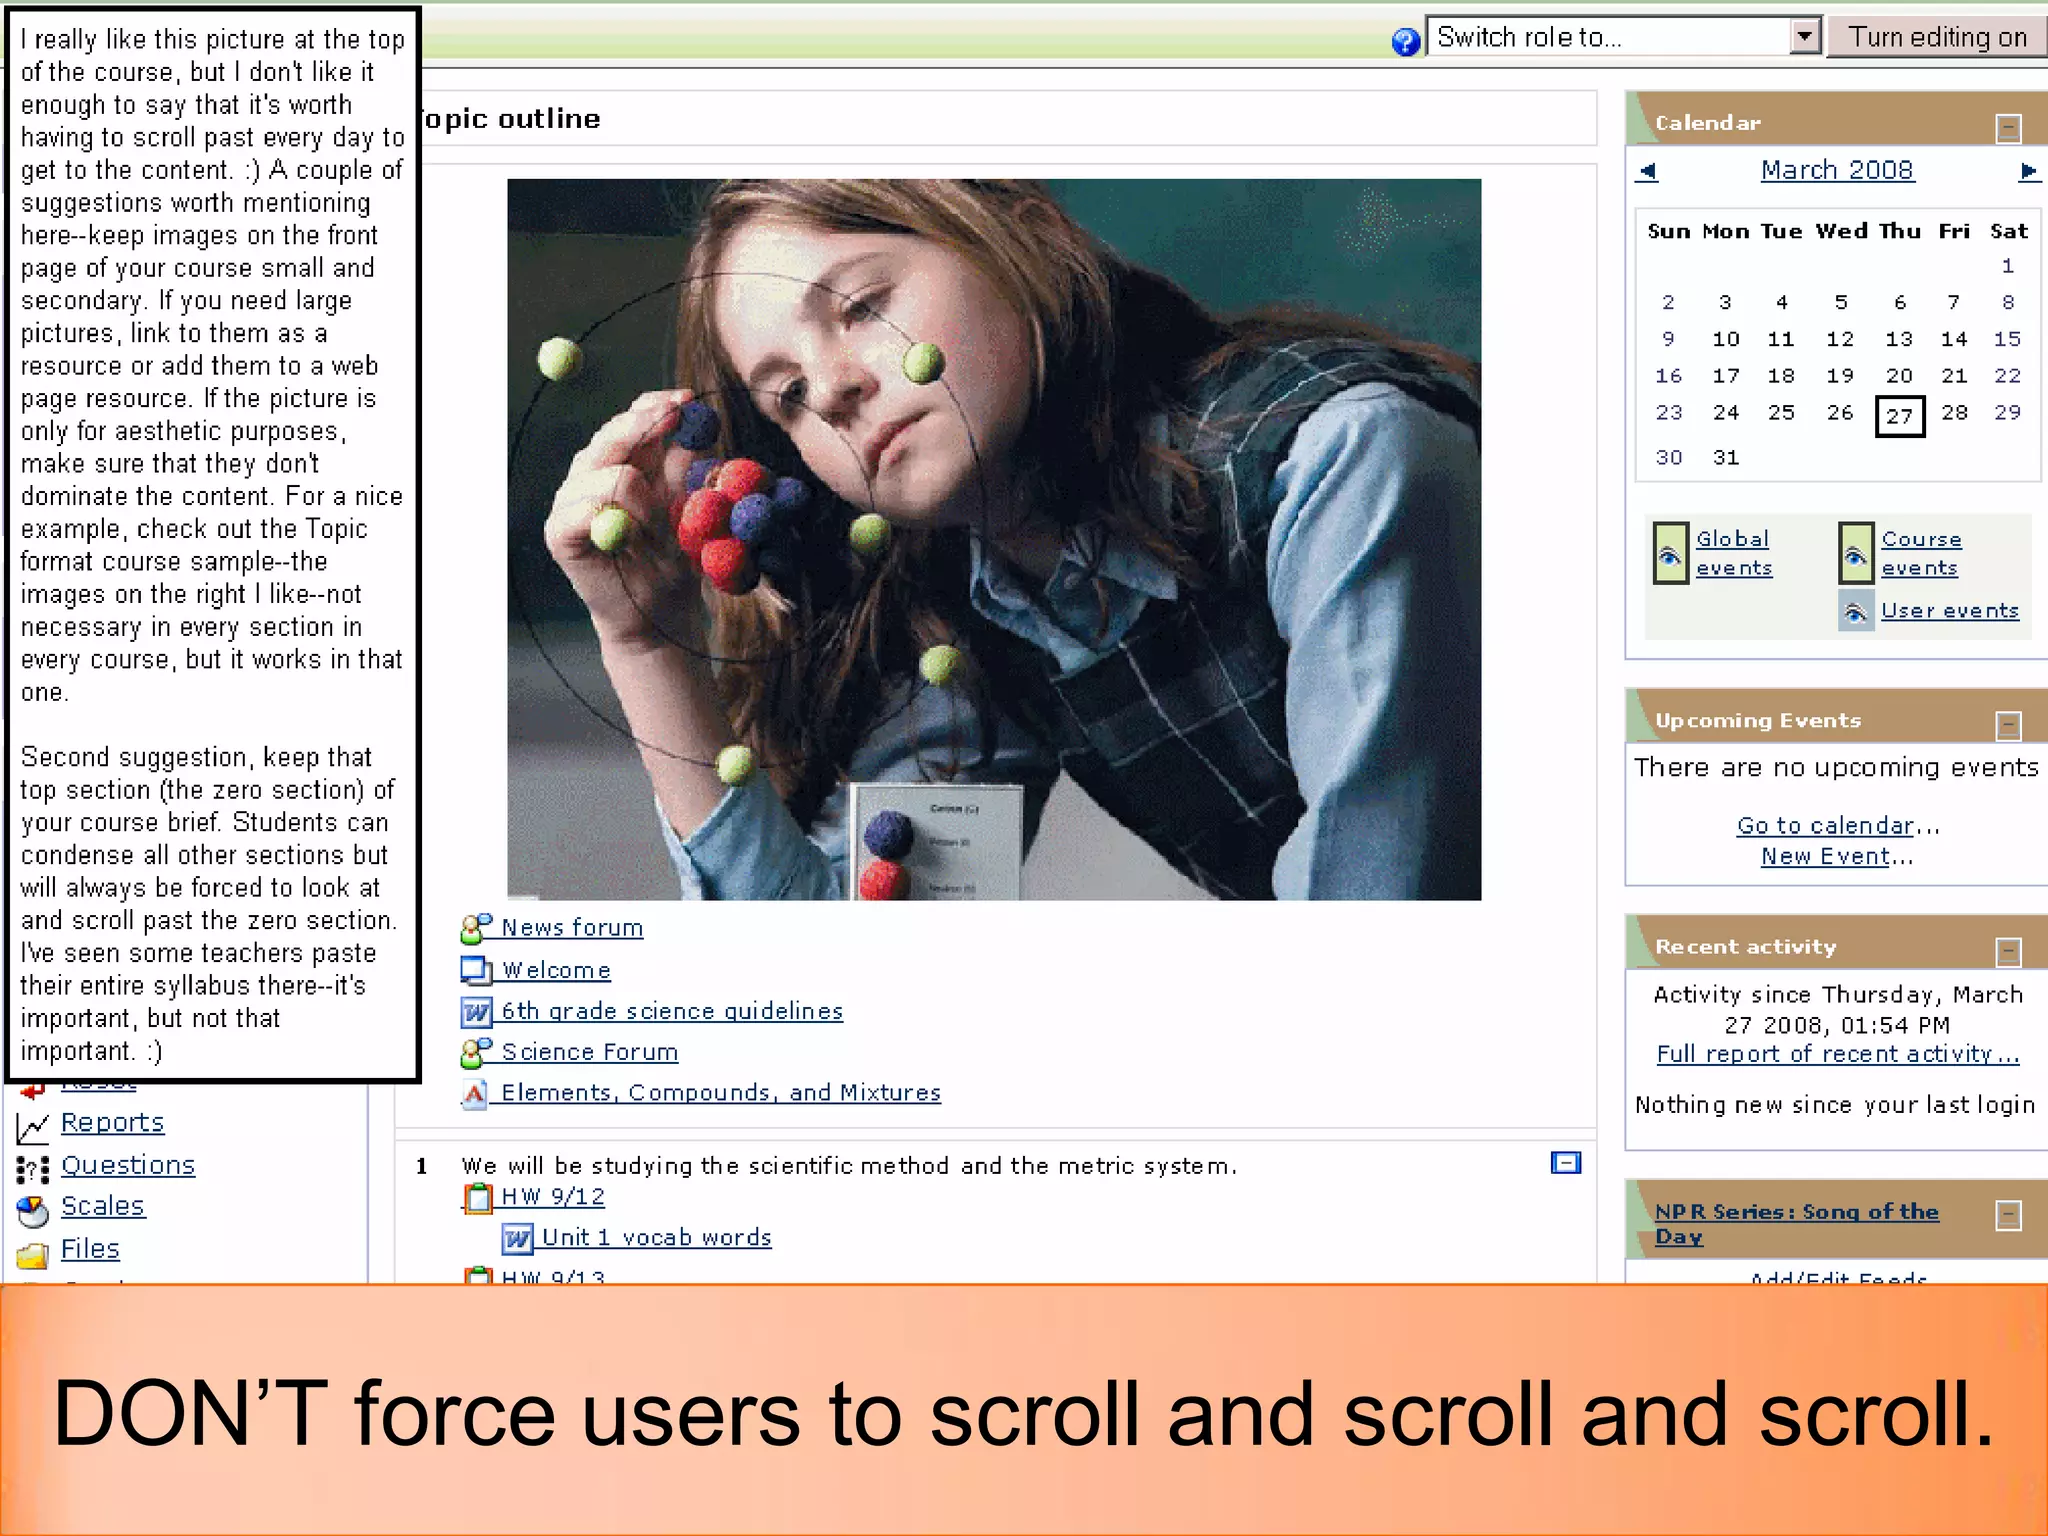Open the Switch role to dropdown
Viewport: 2048px width, 1536px height.
(1623, 37)
